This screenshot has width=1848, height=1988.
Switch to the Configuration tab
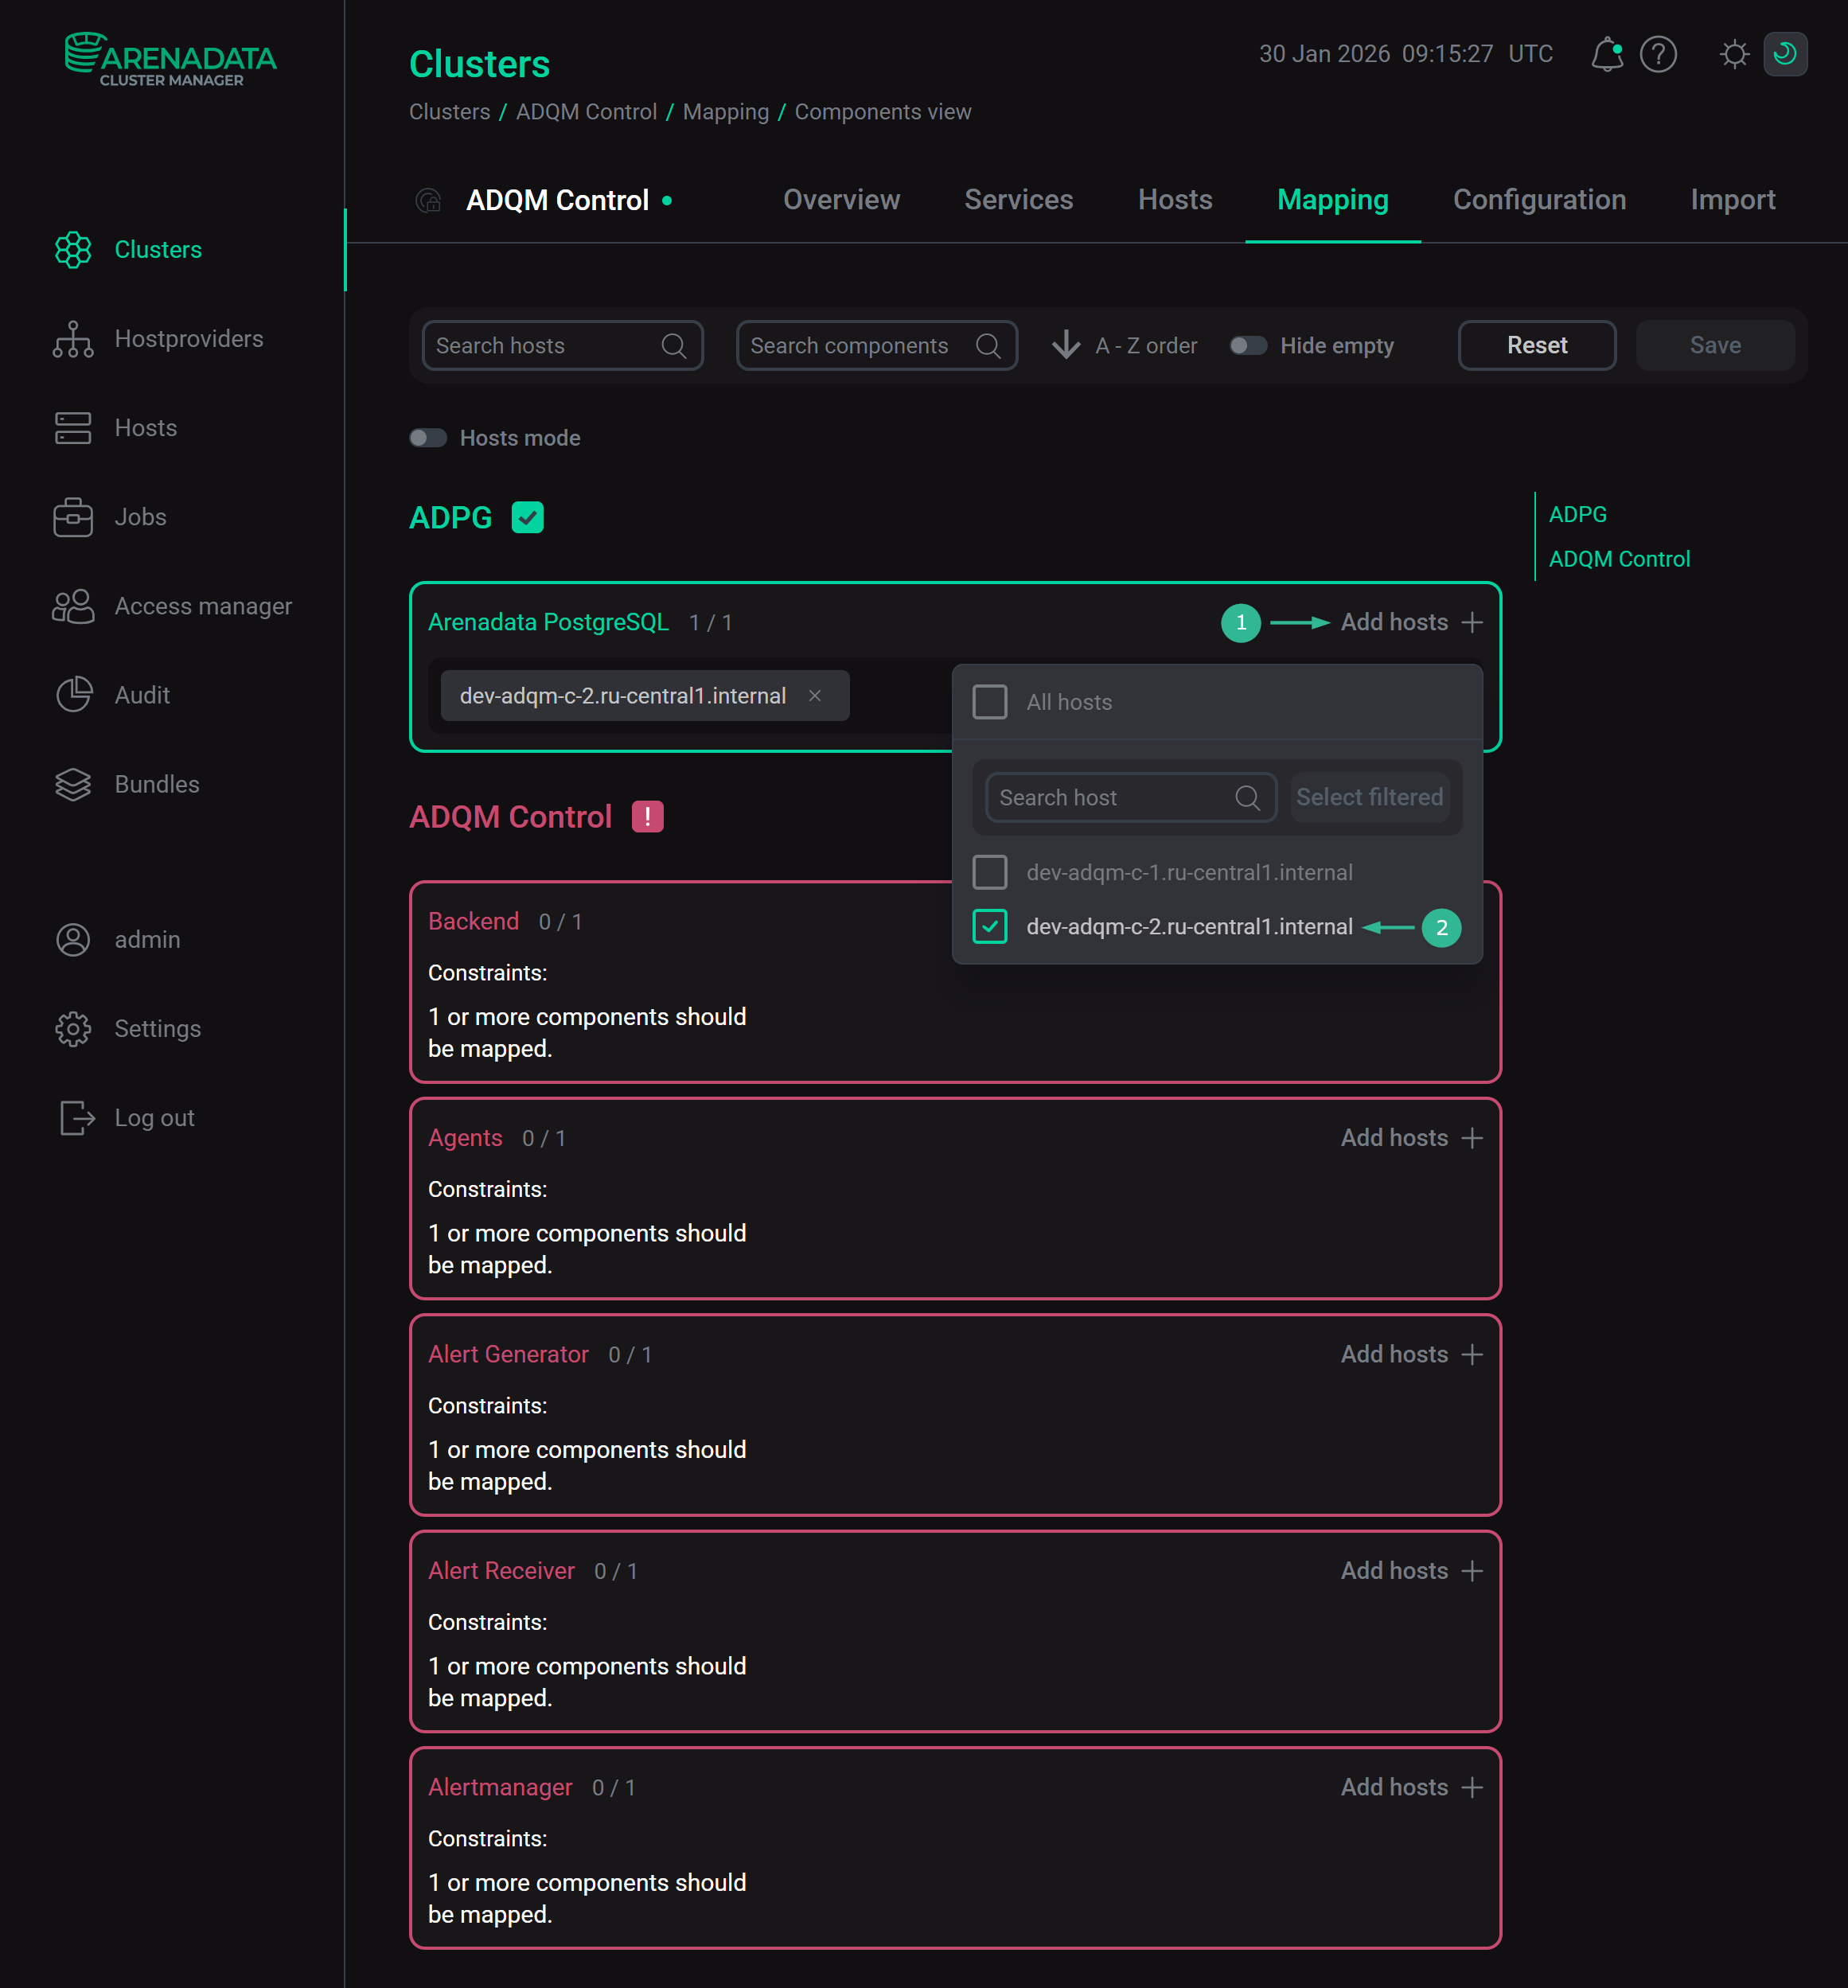coord(1539,199)
